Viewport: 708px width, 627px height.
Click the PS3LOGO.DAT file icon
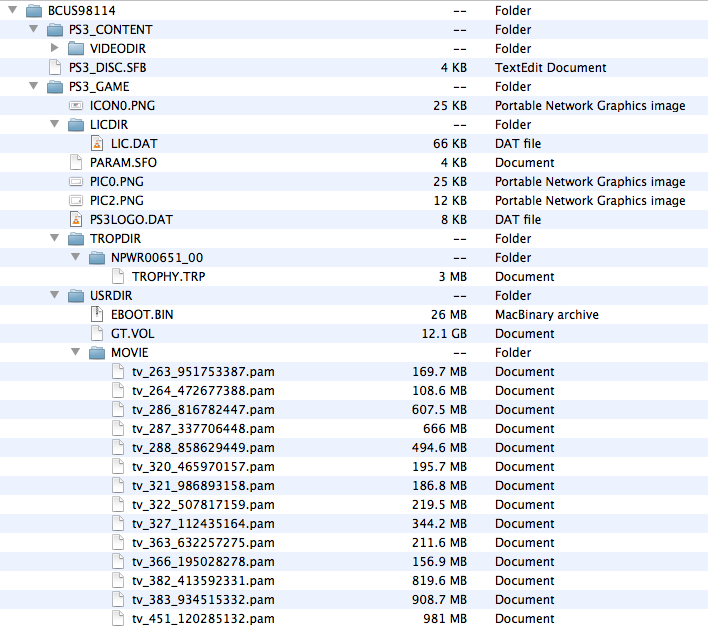[x=76, y=220]
